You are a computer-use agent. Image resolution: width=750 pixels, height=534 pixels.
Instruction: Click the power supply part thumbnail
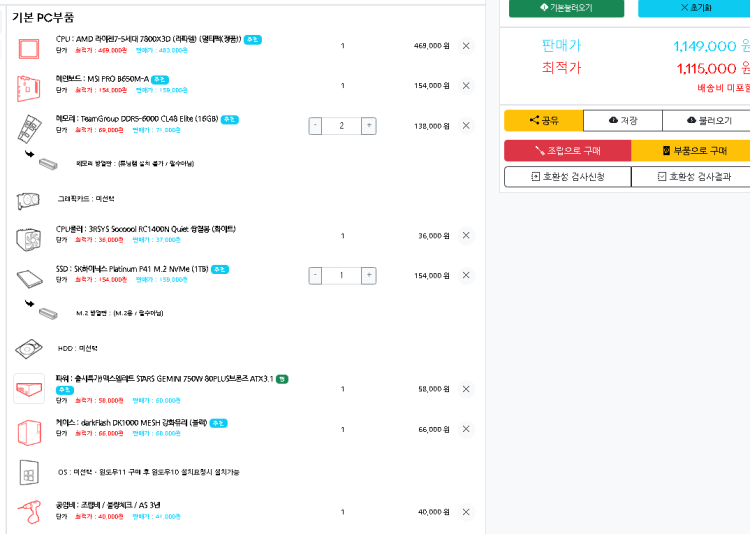pyautogui.click(x=29, y=389)
